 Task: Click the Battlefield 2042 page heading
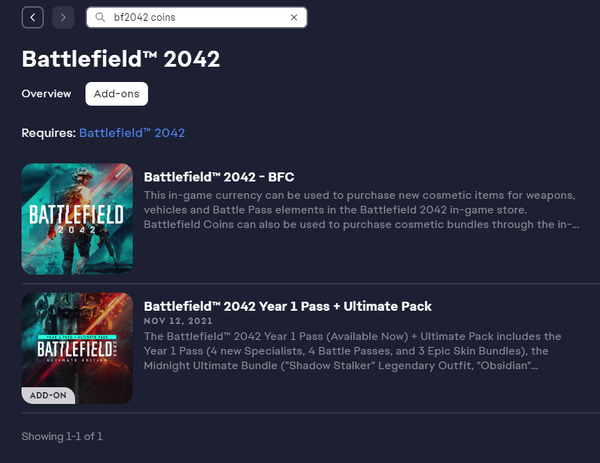click(x=121, y=59)
